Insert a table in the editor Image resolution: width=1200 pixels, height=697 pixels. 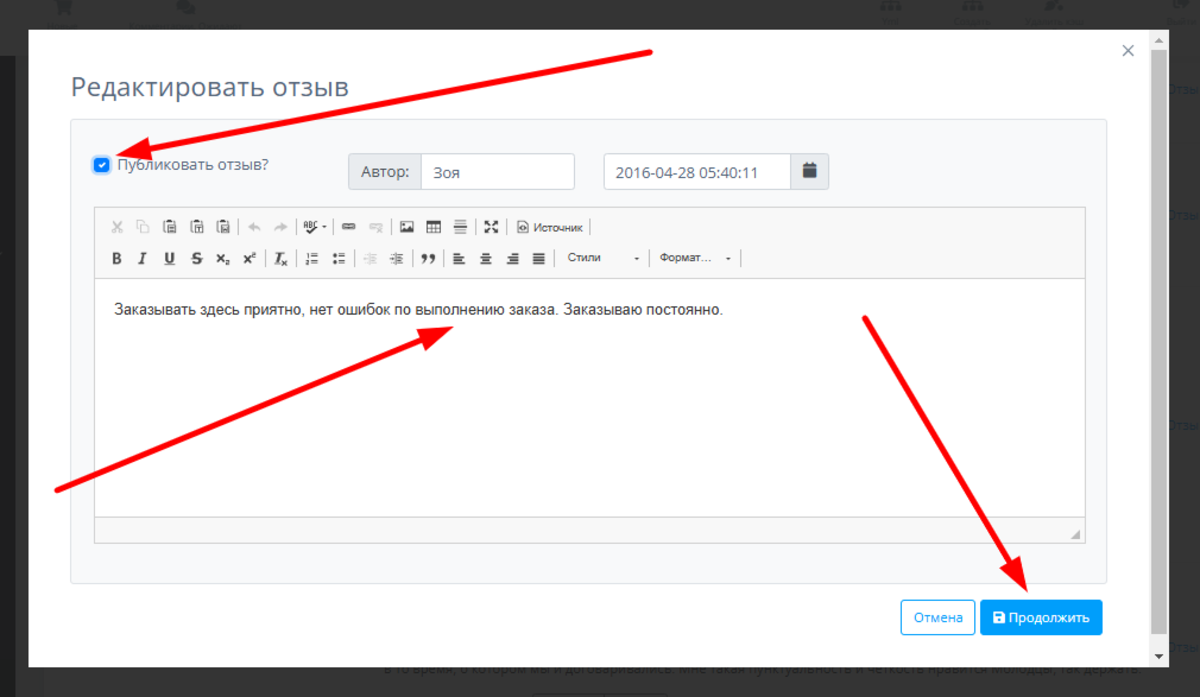[433, 227]
